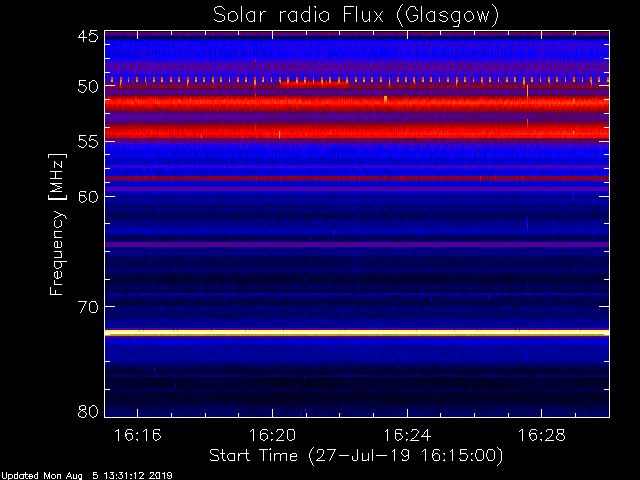
Task: Click the 'Updated Mon Aug 5 13:31:12 2019' timestamp
Action: 87,476
